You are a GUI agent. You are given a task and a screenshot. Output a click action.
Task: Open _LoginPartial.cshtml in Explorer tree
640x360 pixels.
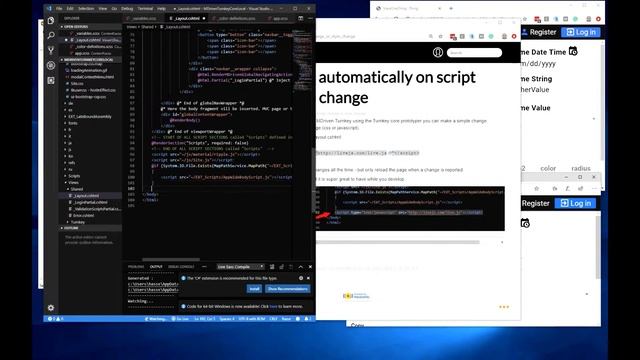pyautogui.click(x=90, y=202)
